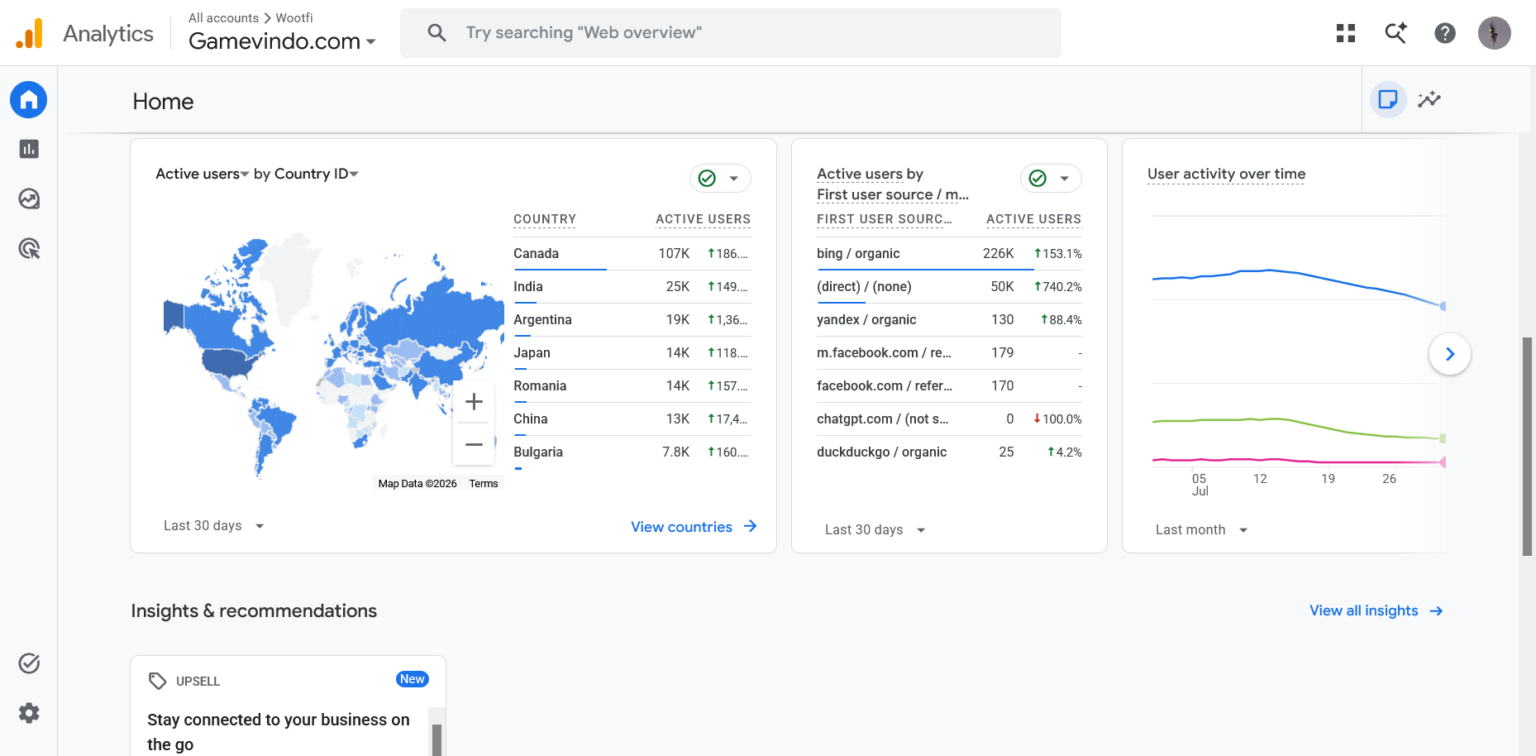This screenshot has height=756, width=1536.
Task: Open the Explore sidebar icon
Action: tap(29, 199)
